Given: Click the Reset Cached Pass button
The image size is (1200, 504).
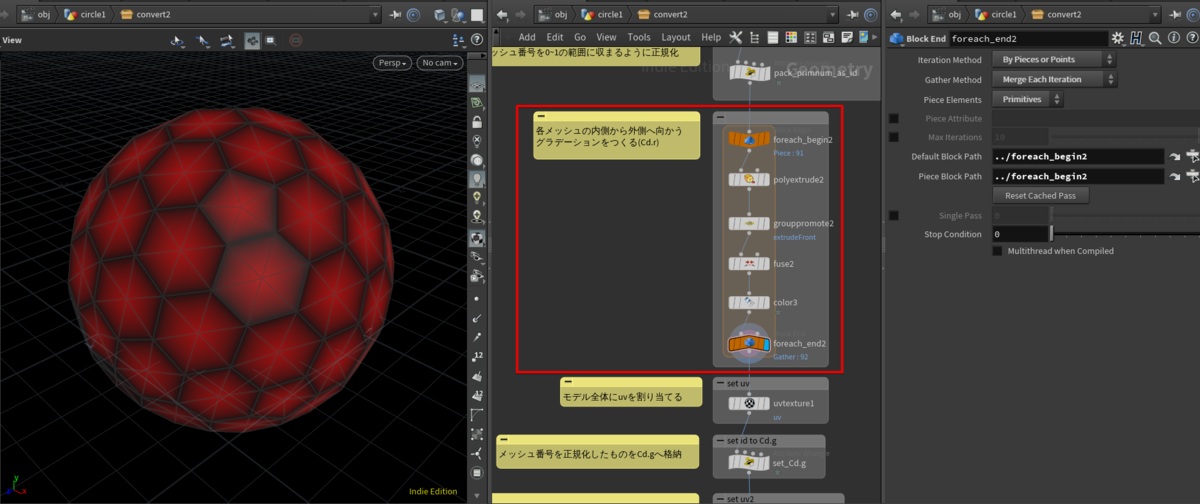Looking at the screenshot, I should pyautogui.click(x=1040, y=196).
